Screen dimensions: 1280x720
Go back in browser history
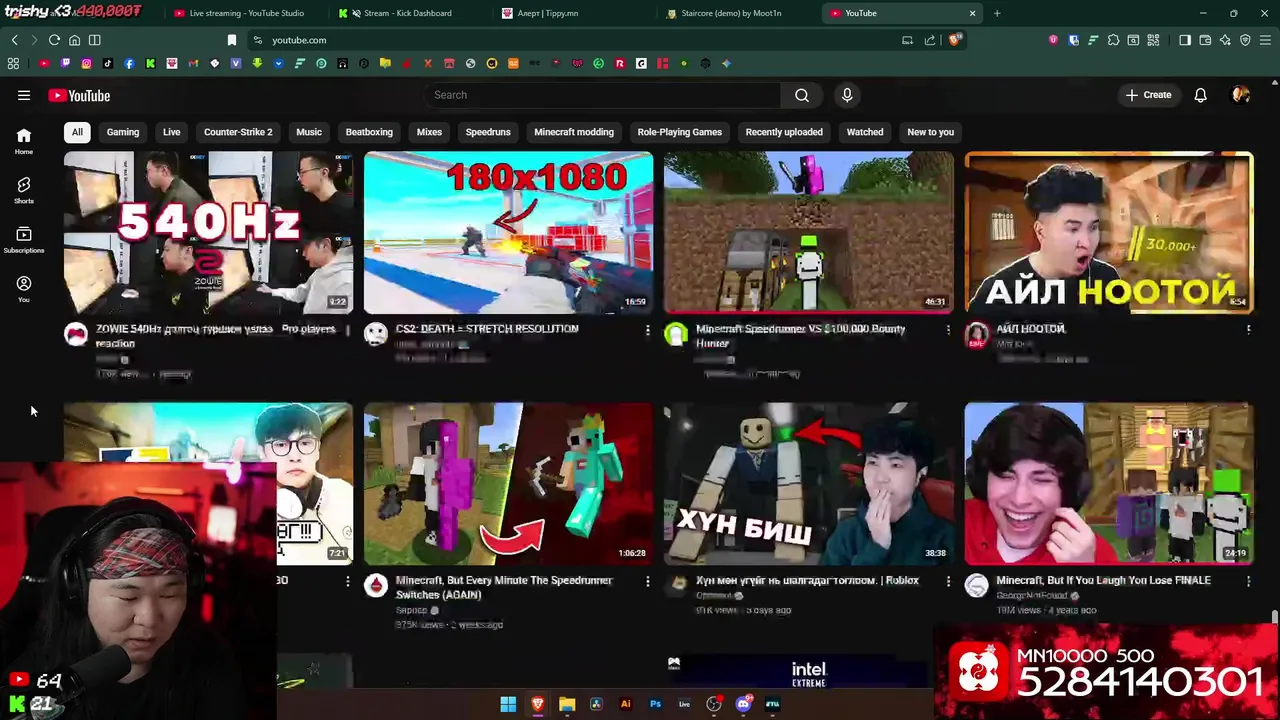[15, 40]
